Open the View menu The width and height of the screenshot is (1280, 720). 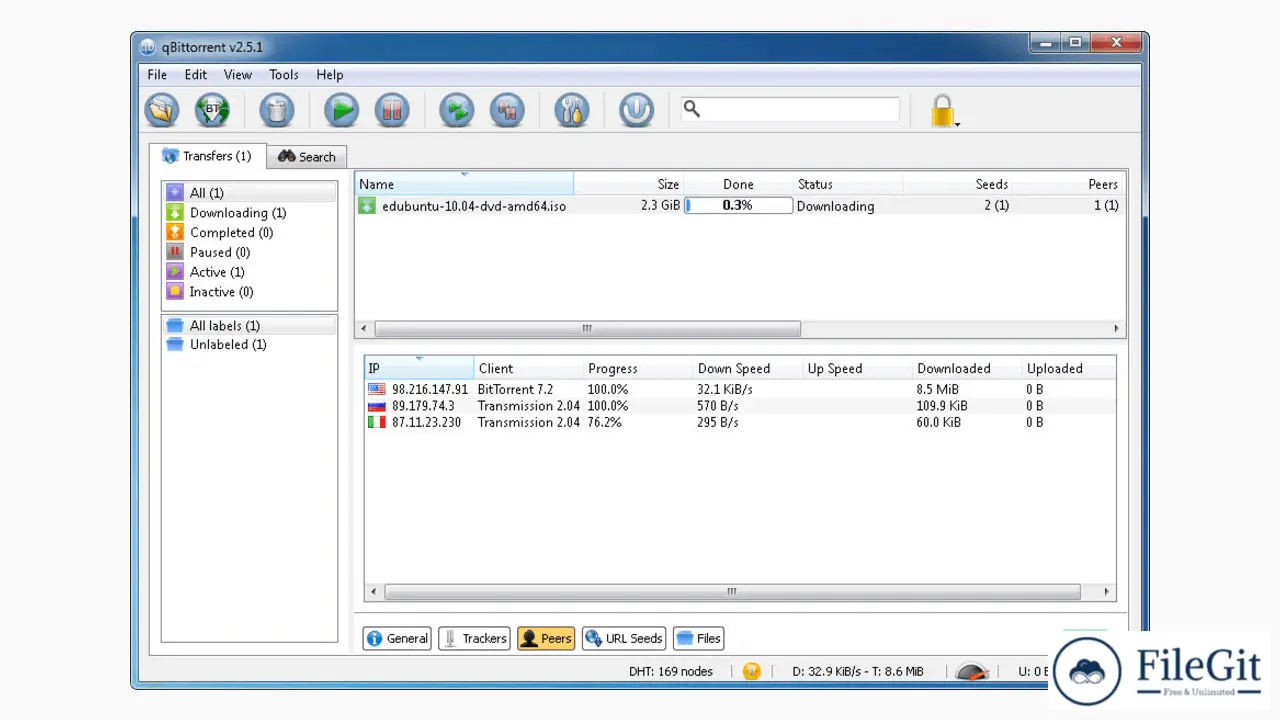238,74
